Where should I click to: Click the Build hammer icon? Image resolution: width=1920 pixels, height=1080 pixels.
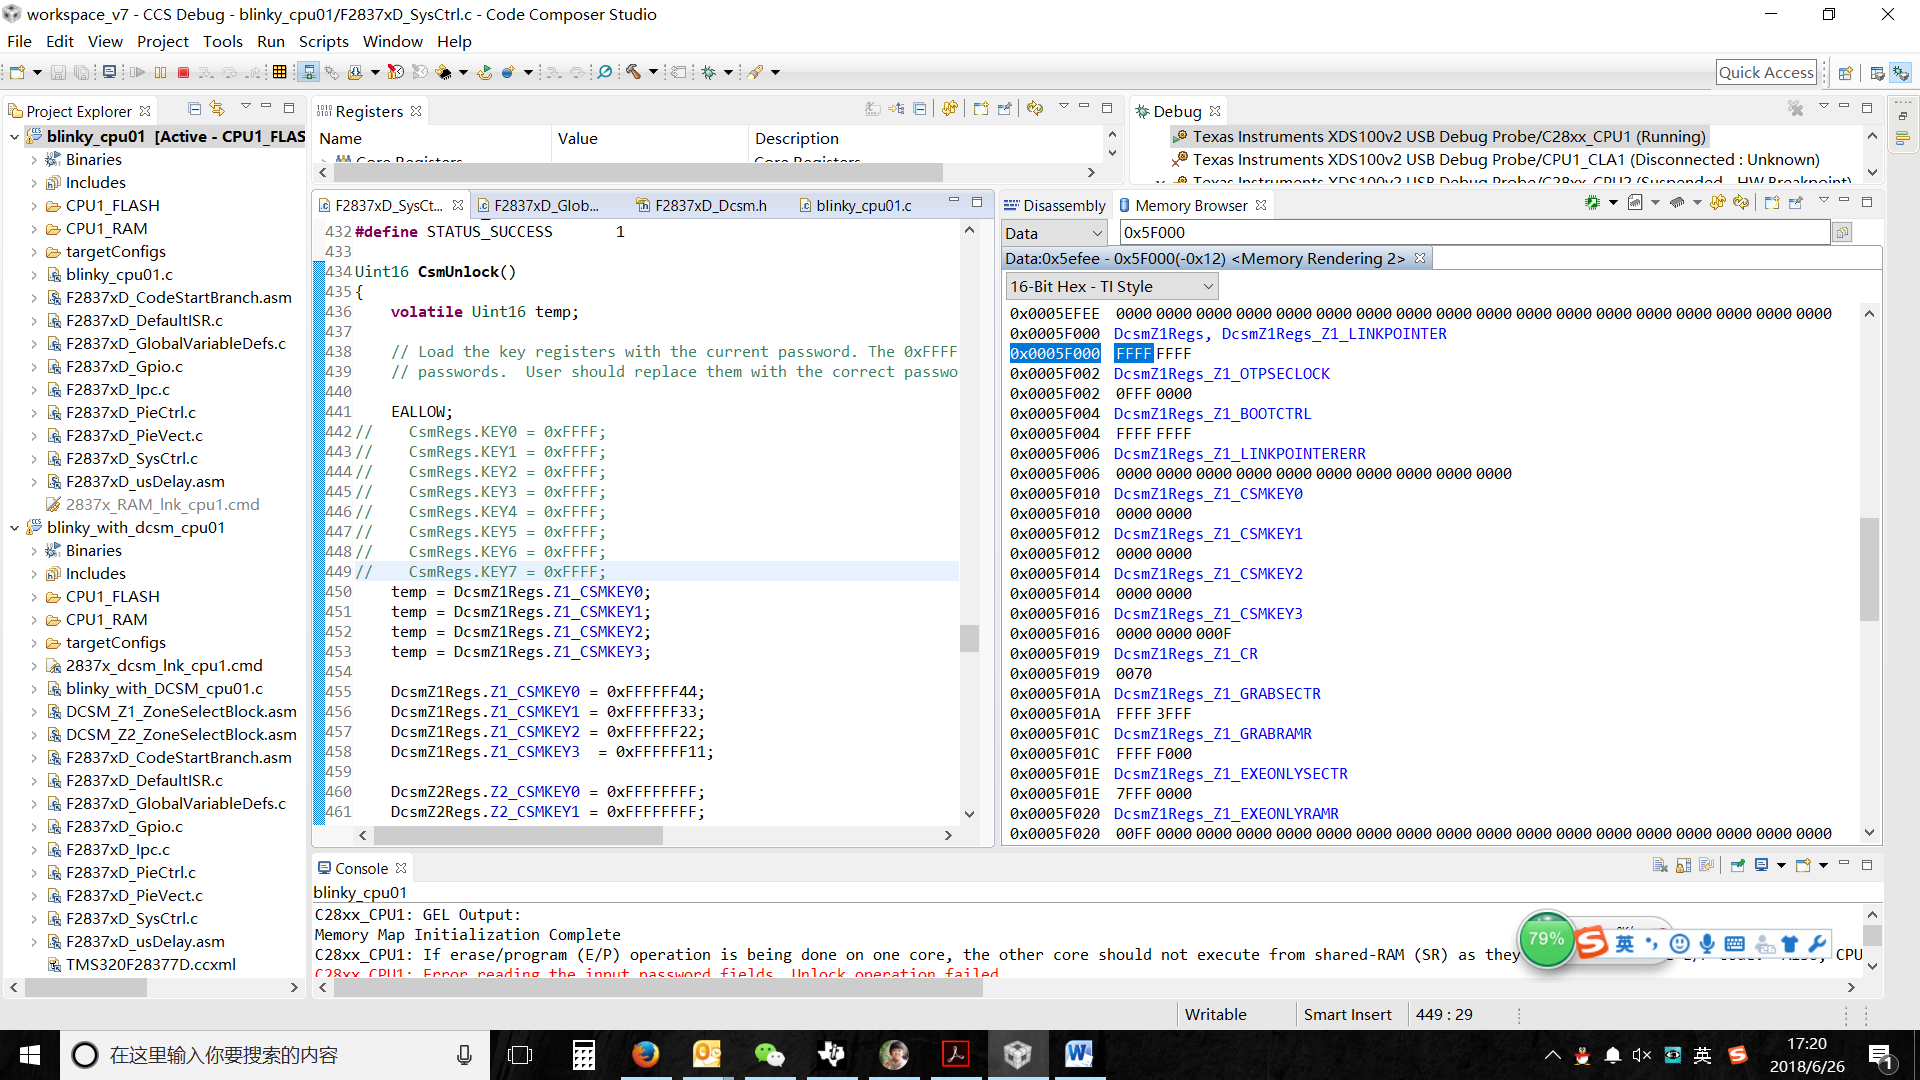coord(633,72)
